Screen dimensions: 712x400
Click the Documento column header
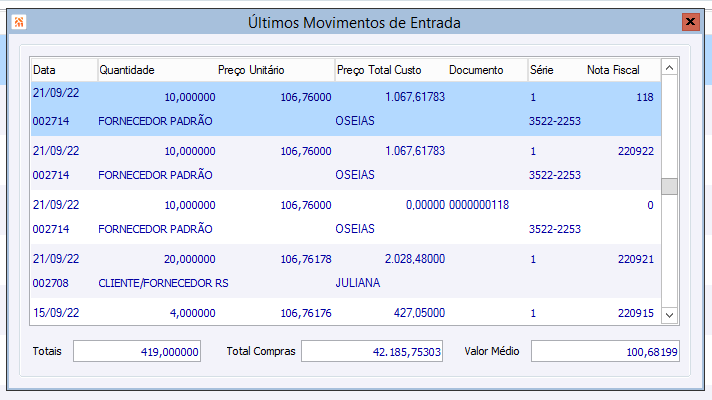pos(487,70)
